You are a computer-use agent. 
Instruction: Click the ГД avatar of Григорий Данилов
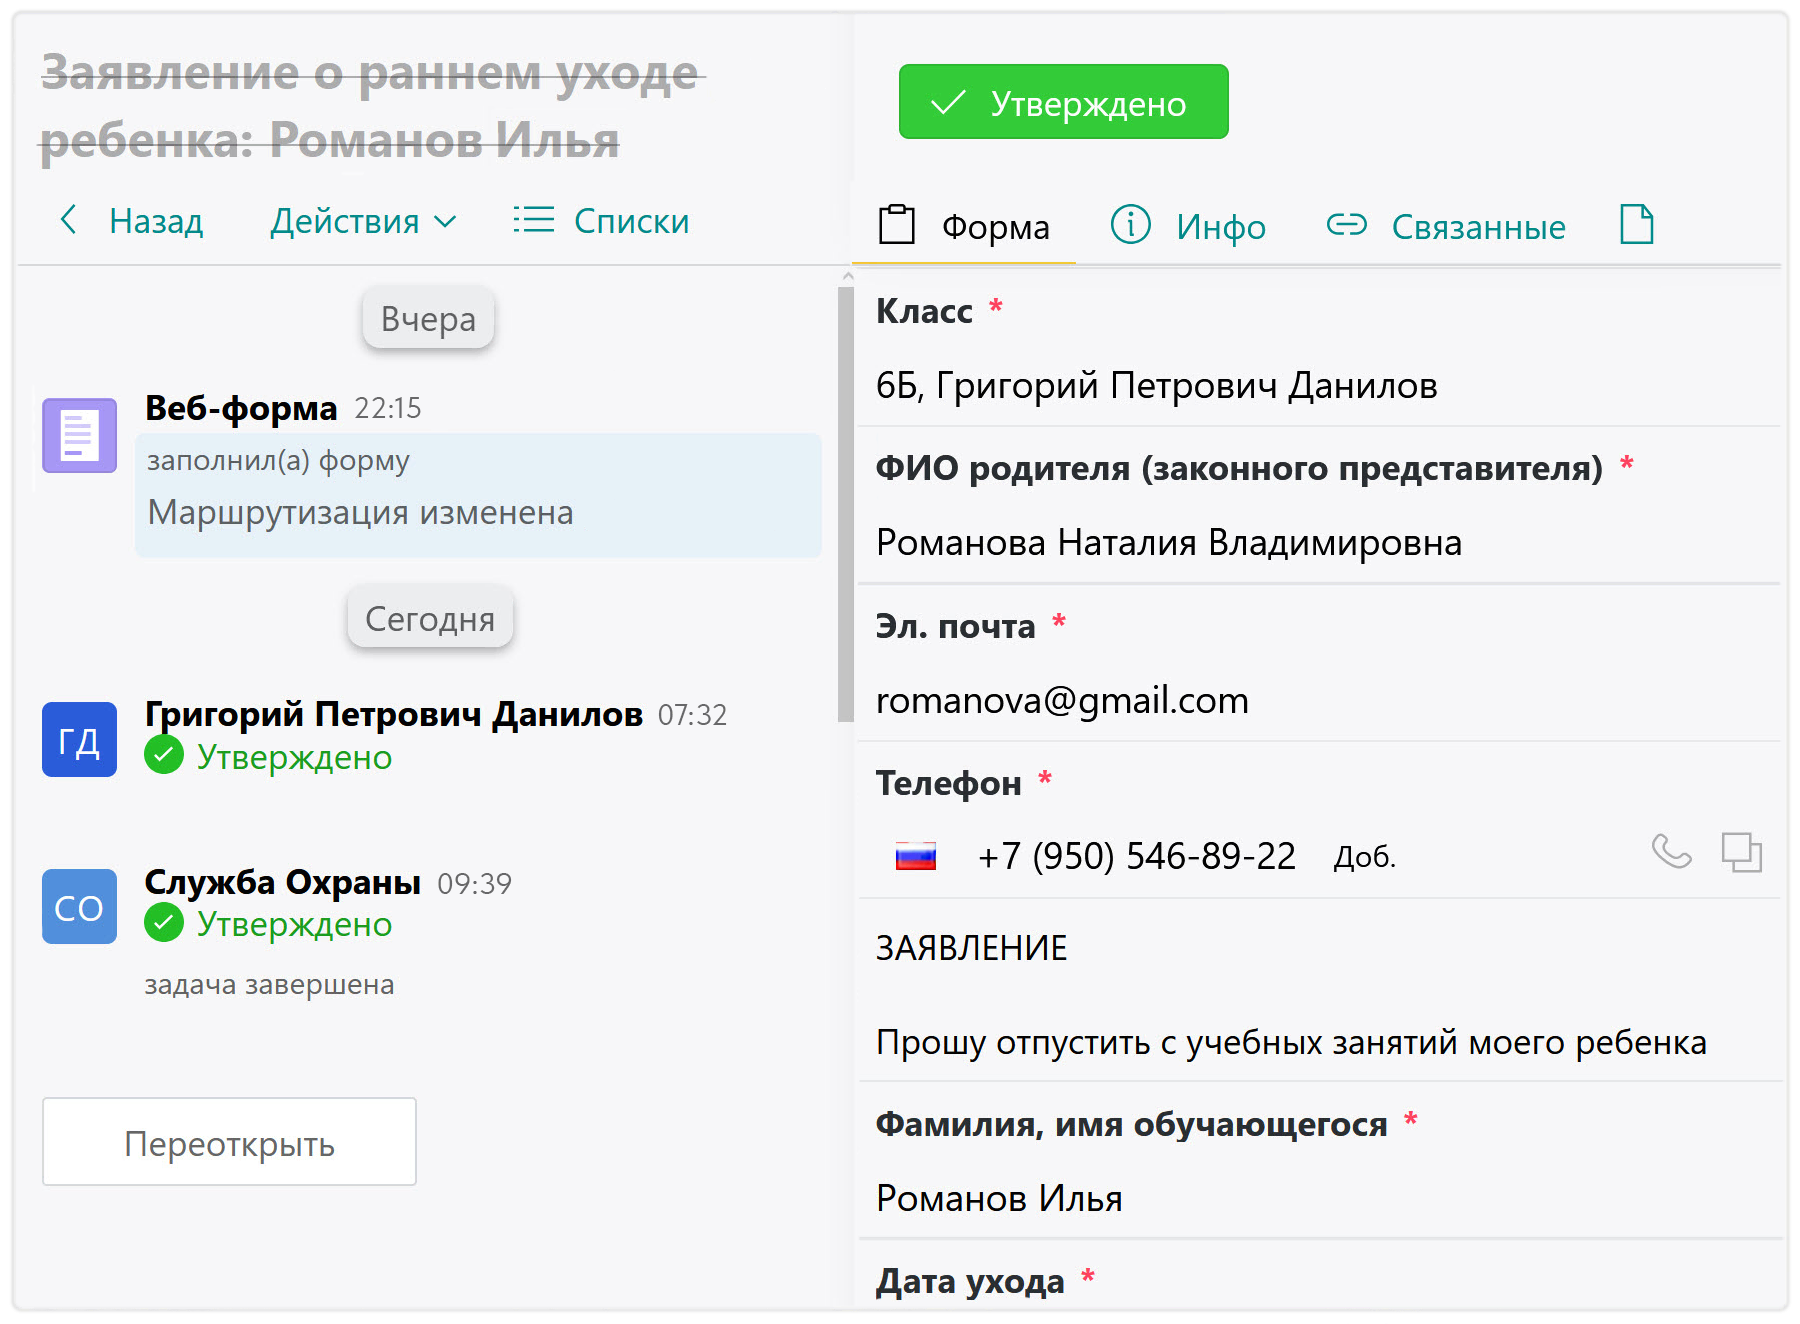[x=79, y=739]
